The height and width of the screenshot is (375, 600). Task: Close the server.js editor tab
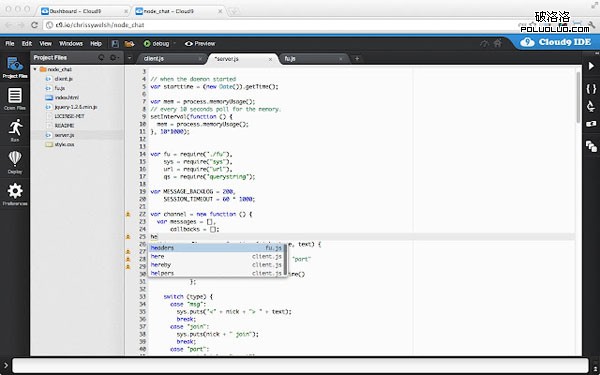tap(271, 59)
